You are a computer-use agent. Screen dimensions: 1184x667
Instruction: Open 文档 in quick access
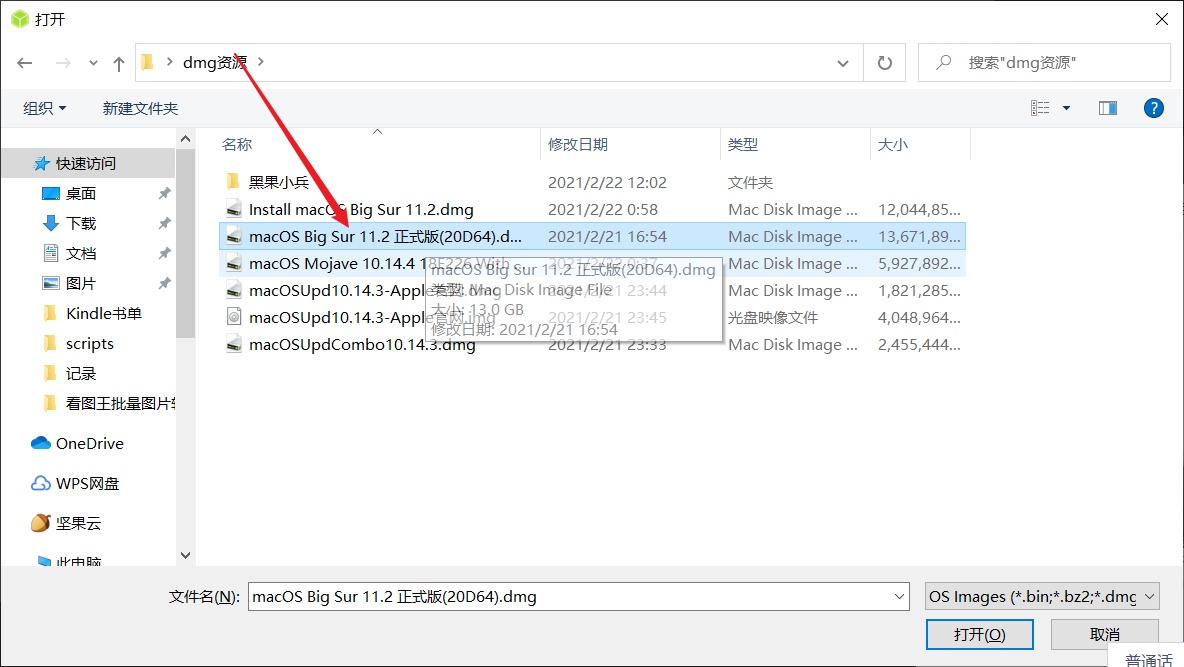pos(80,253)
